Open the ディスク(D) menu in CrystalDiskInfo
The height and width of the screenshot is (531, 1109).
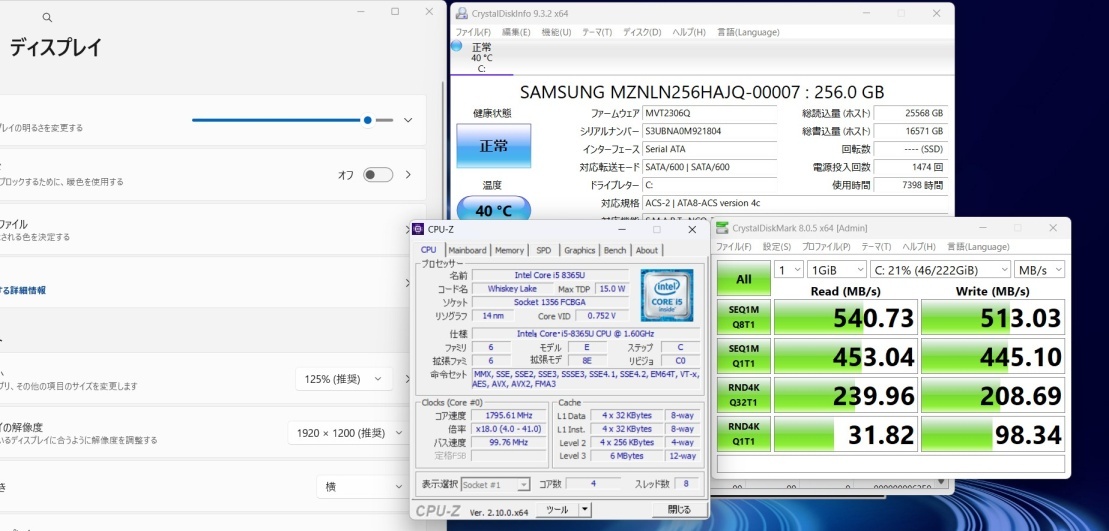(641, 32)
